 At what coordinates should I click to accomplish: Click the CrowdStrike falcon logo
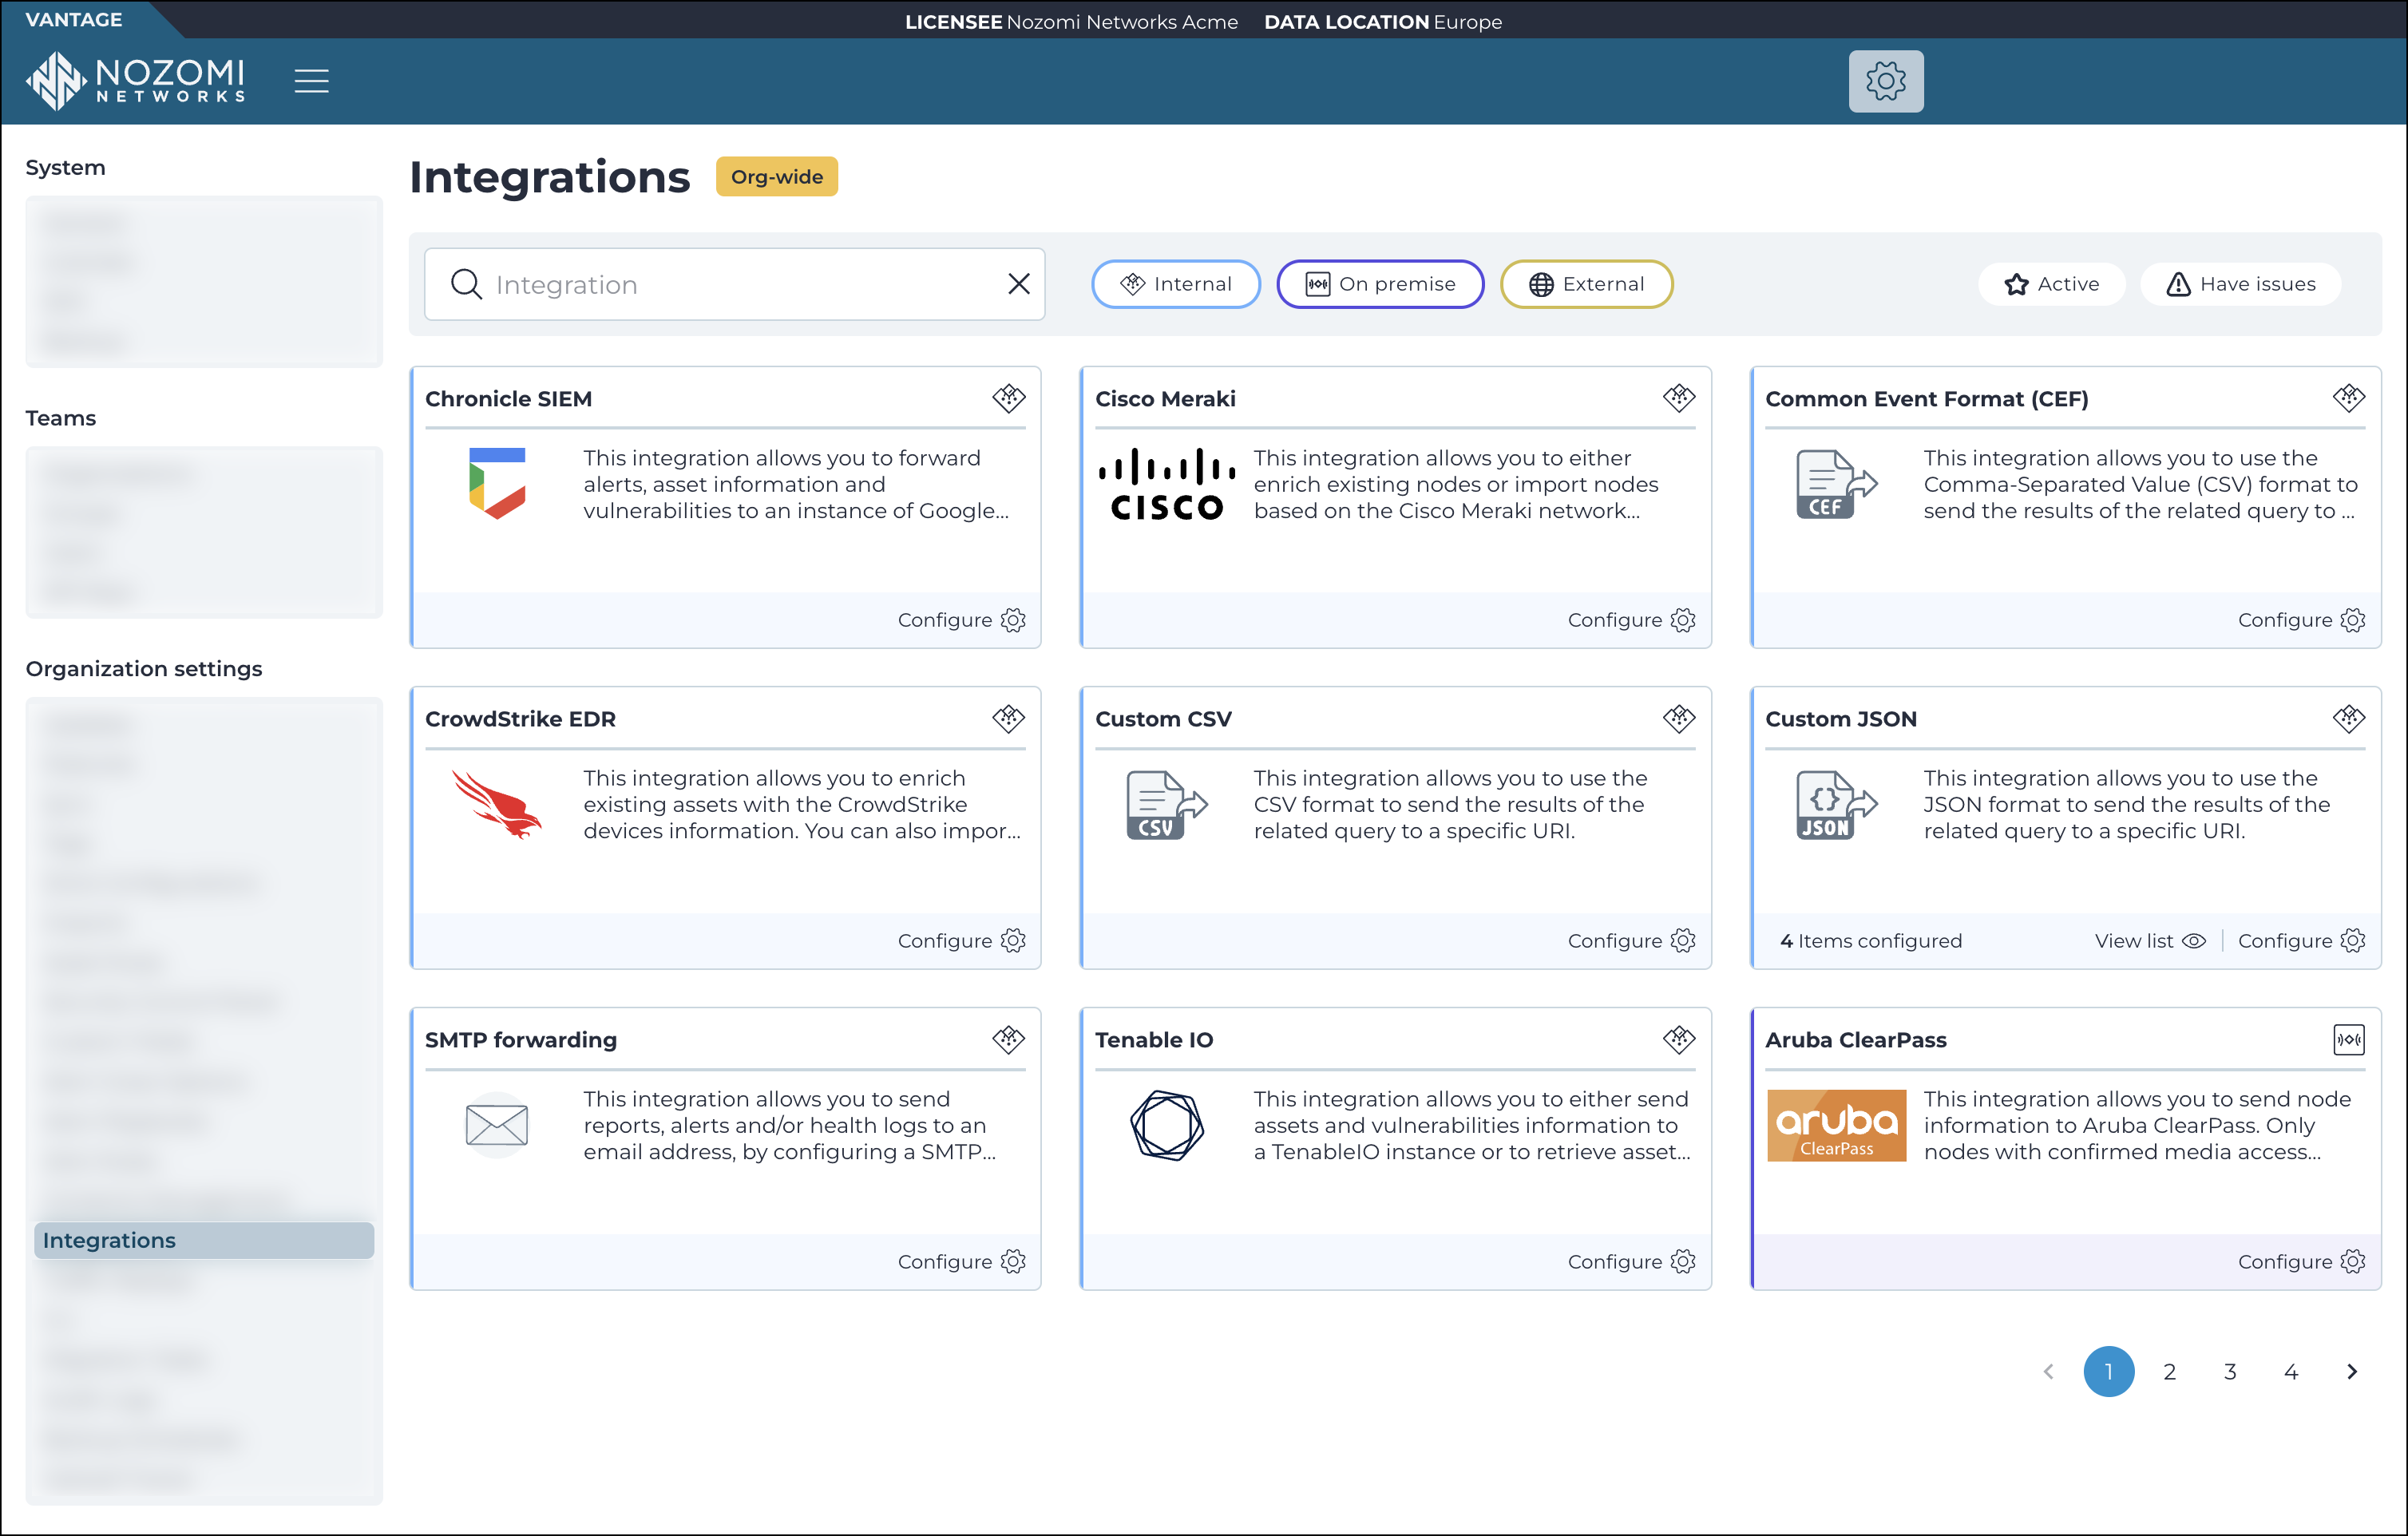point(496,804)
